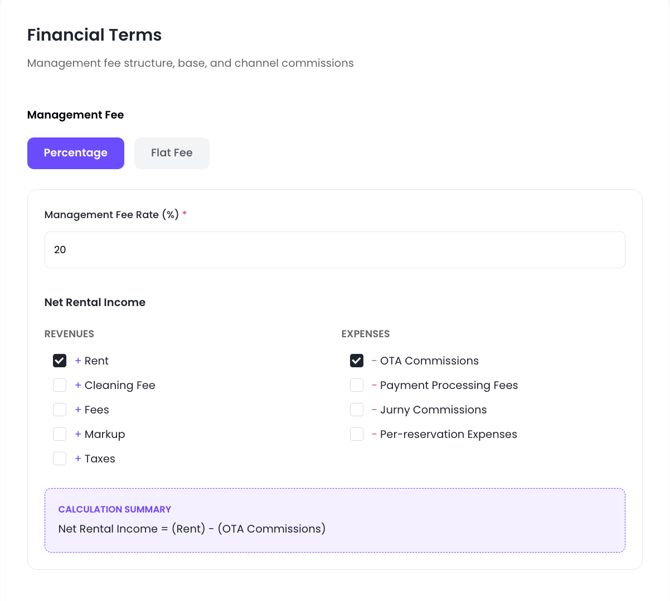Viewport: 670px width, 601px height.
Task: Click the plus icon beside Rent
Action: pyautogui.click(x=78, y=361)
